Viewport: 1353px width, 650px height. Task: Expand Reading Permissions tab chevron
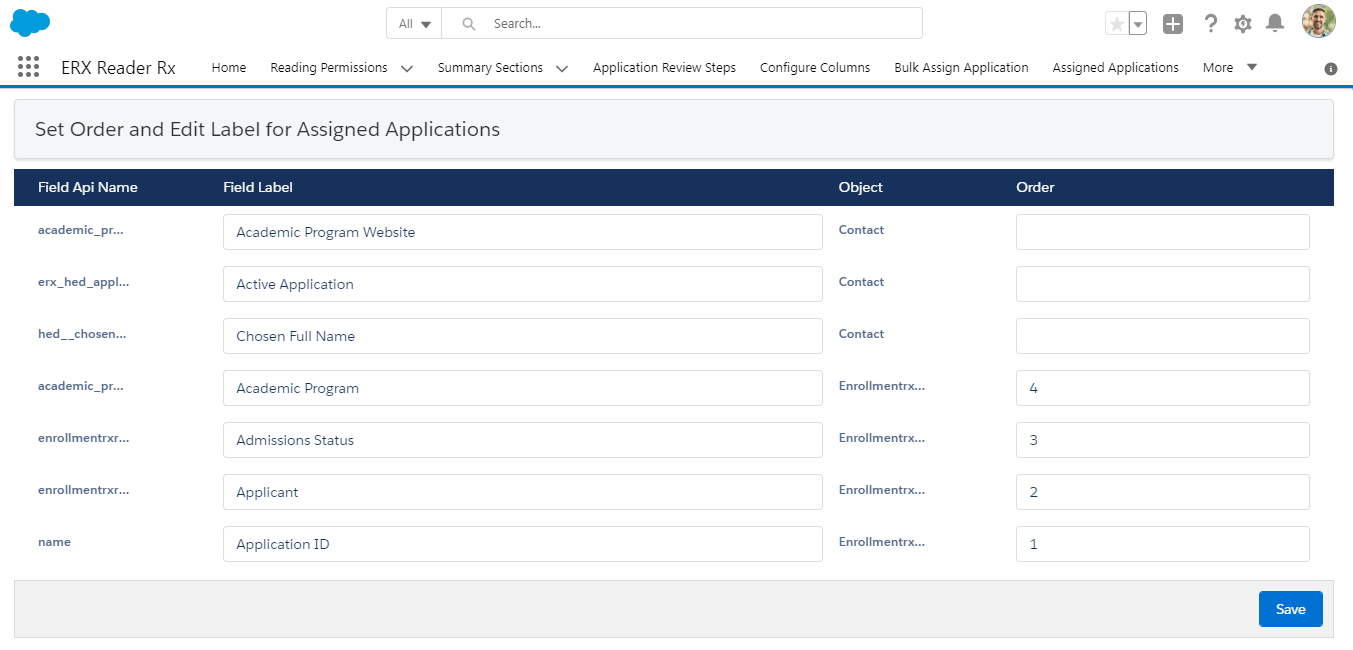pyautogui.click(x=407, y=68)
